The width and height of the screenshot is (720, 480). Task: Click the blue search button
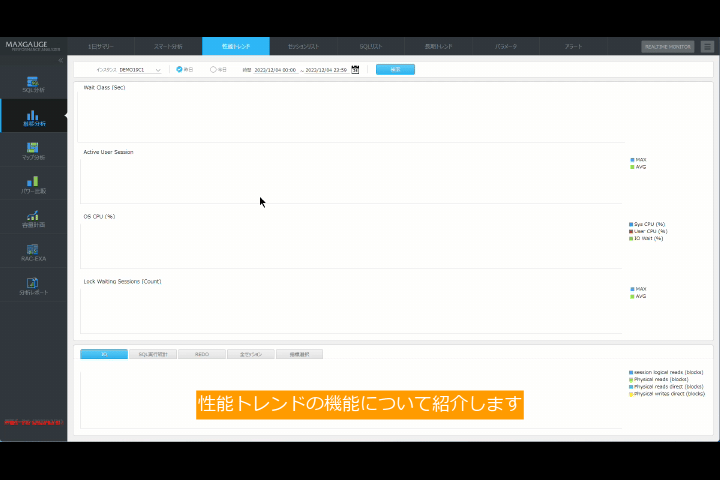point(395,69)
